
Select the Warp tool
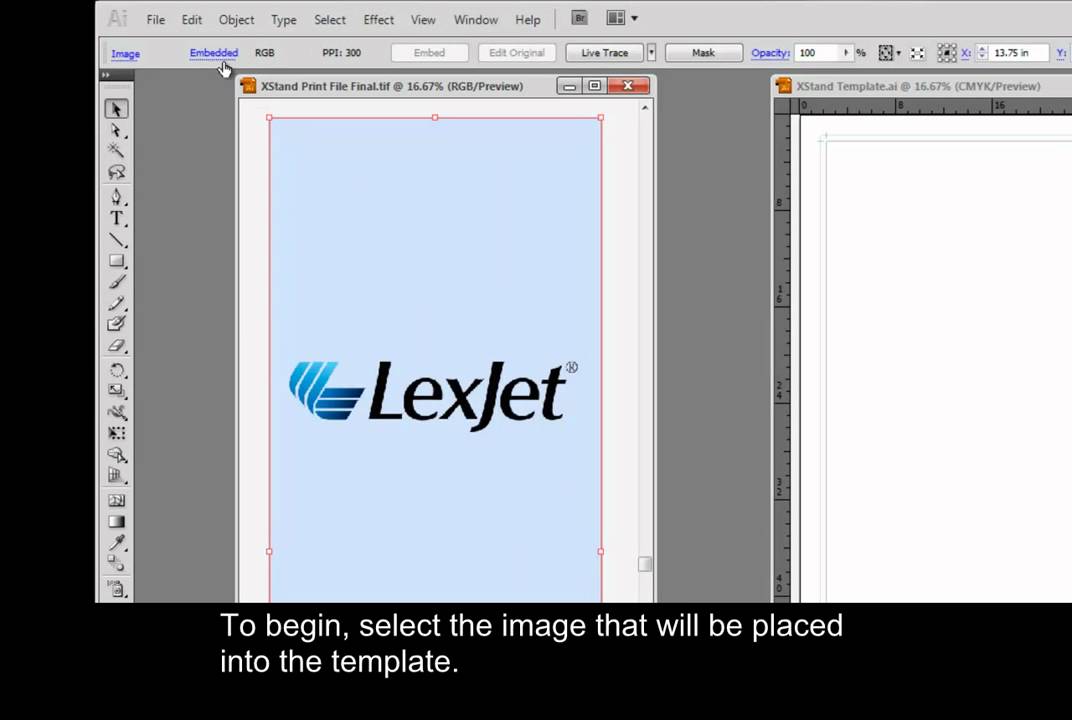click(x=116, y=412)
